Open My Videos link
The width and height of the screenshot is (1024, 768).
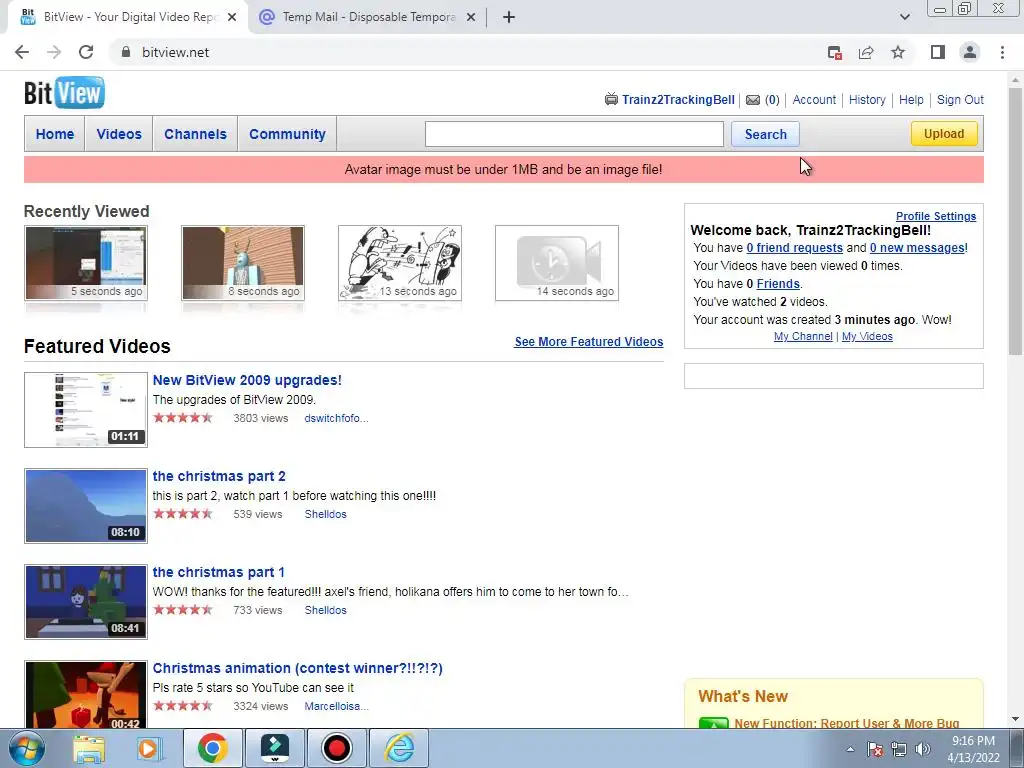(867, 336)
